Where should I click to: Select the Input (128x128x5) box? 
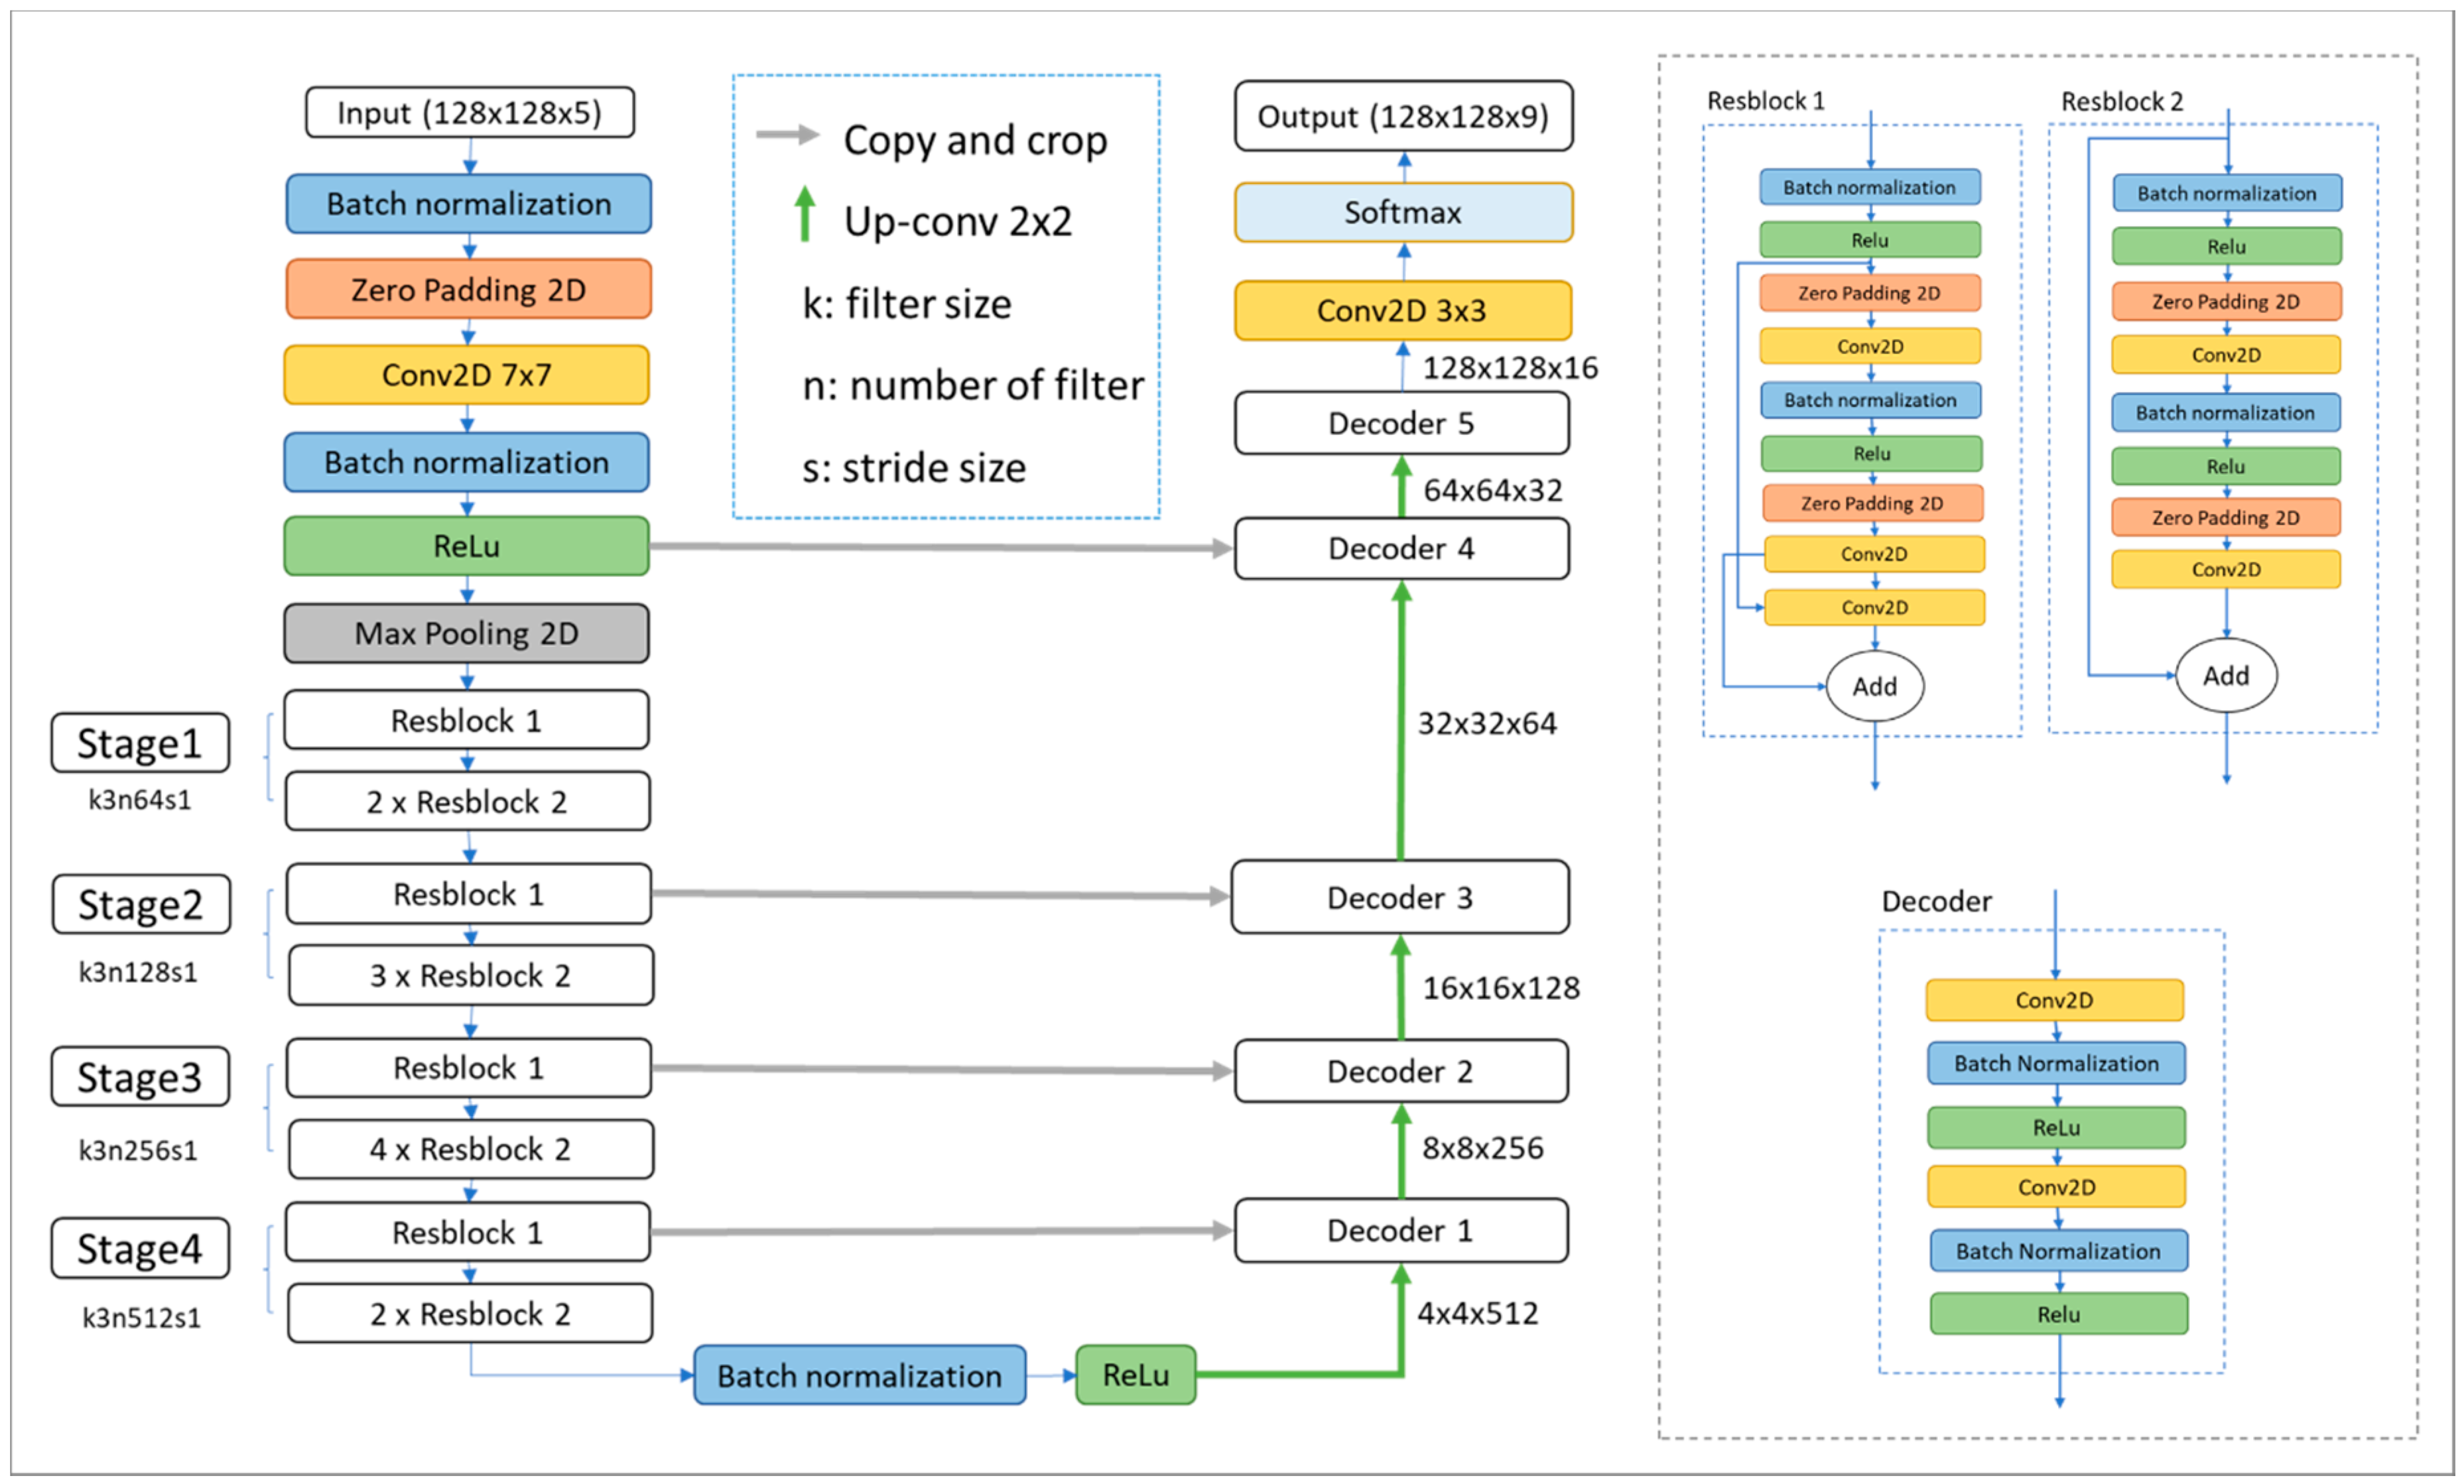[x=469, y=112]
